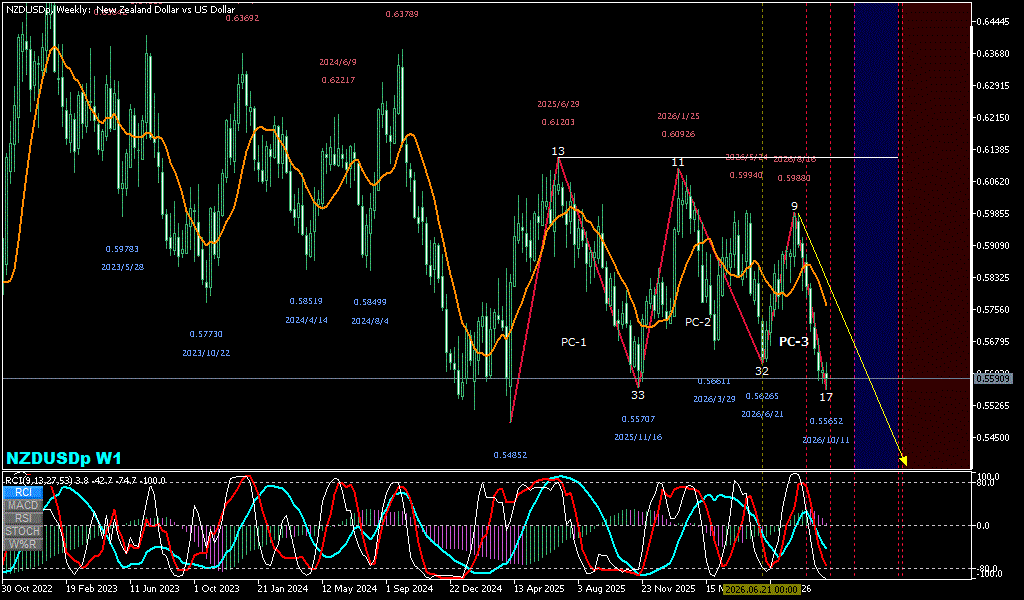Select the low price label 0.54852

click(510, 455)
